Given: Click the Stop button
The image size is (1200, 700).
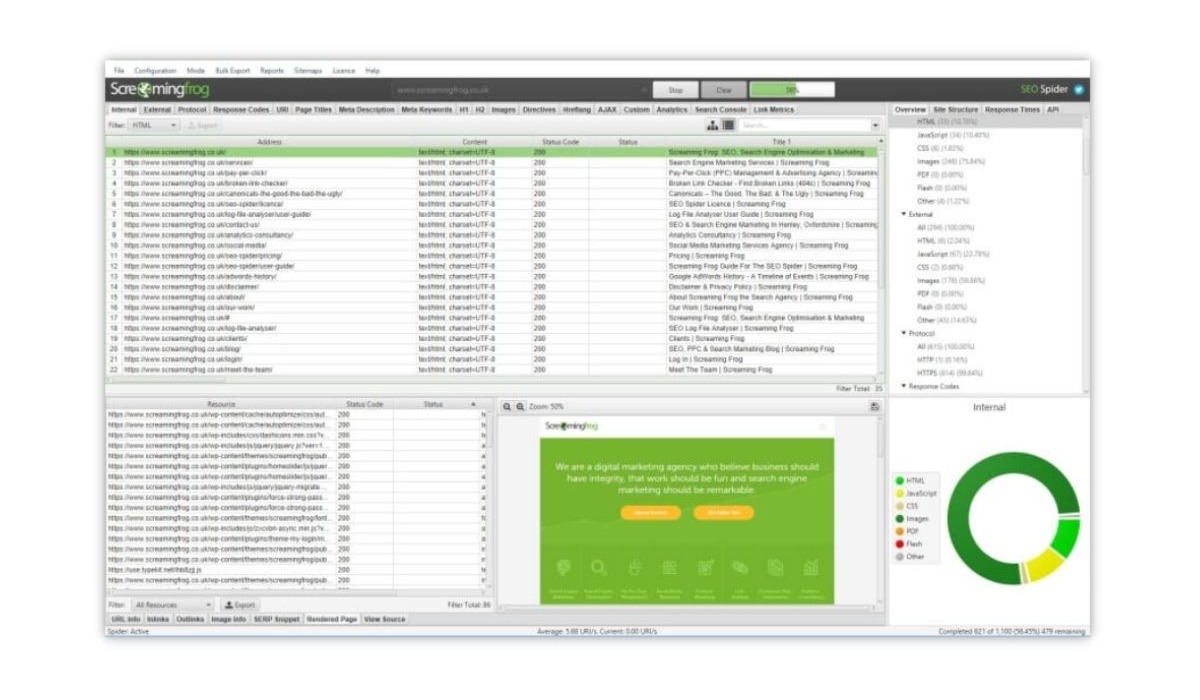Looking at the screenshot, I should click(675, 90).
